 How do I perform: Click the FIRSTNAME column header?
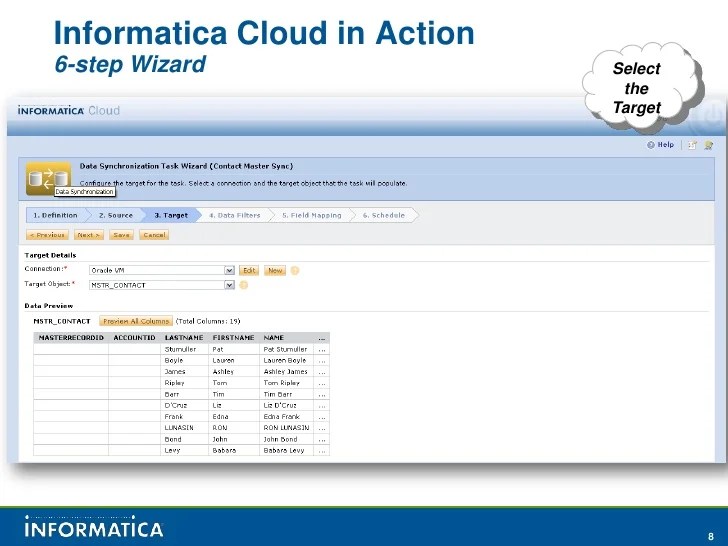click(x=234, y=338)
